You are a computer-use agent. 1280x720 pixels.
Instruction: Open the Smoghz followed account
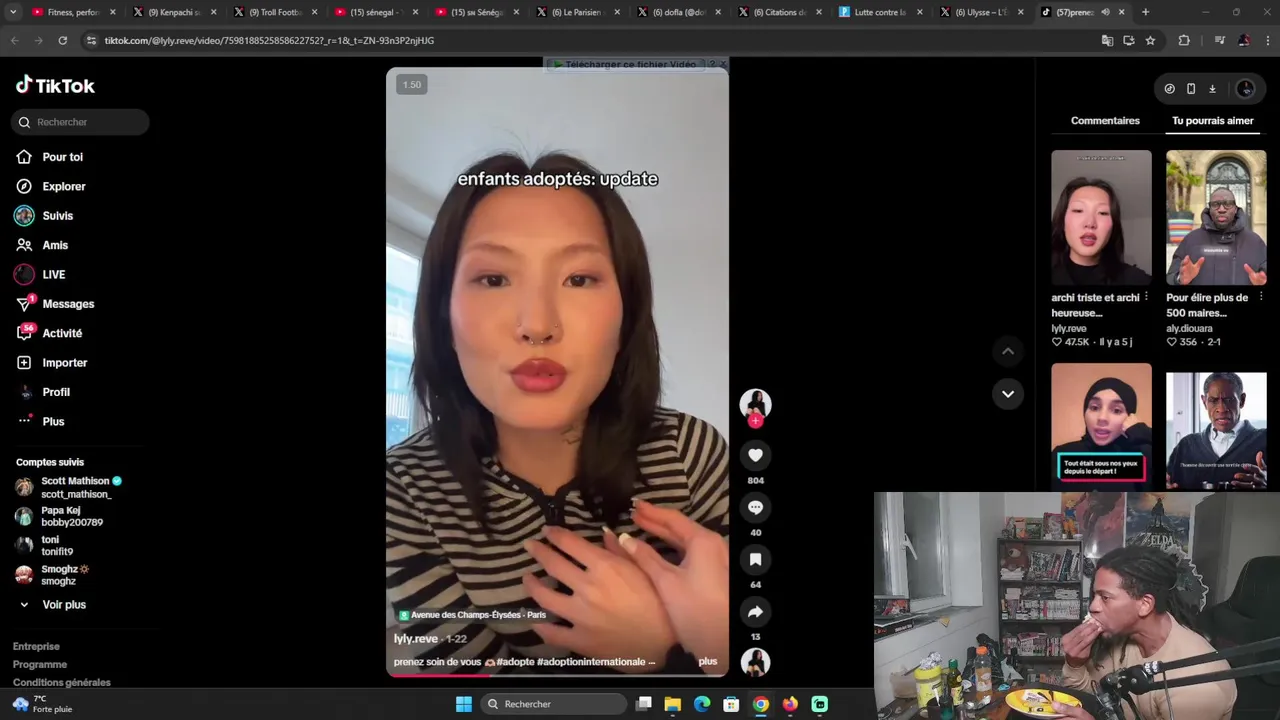[x=60, y=575]
